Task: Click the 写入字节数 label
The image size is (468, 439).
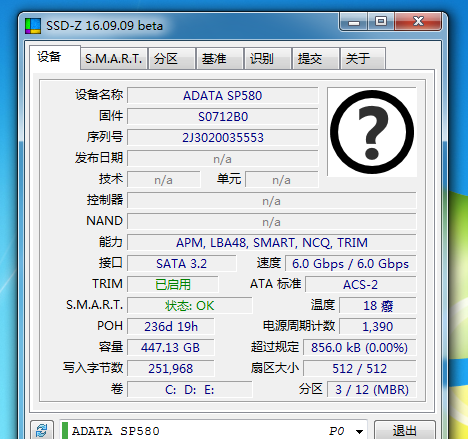Action: 93,368
